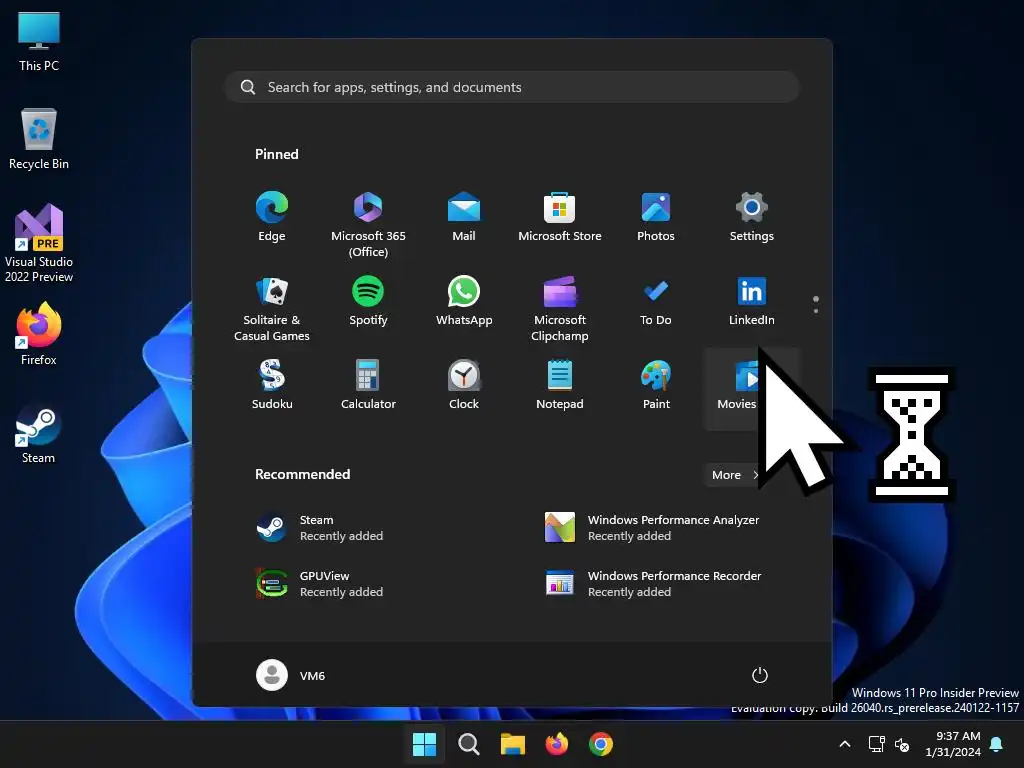
Task: Launch Firefox from the taskbar
Action: coord(556,744)
